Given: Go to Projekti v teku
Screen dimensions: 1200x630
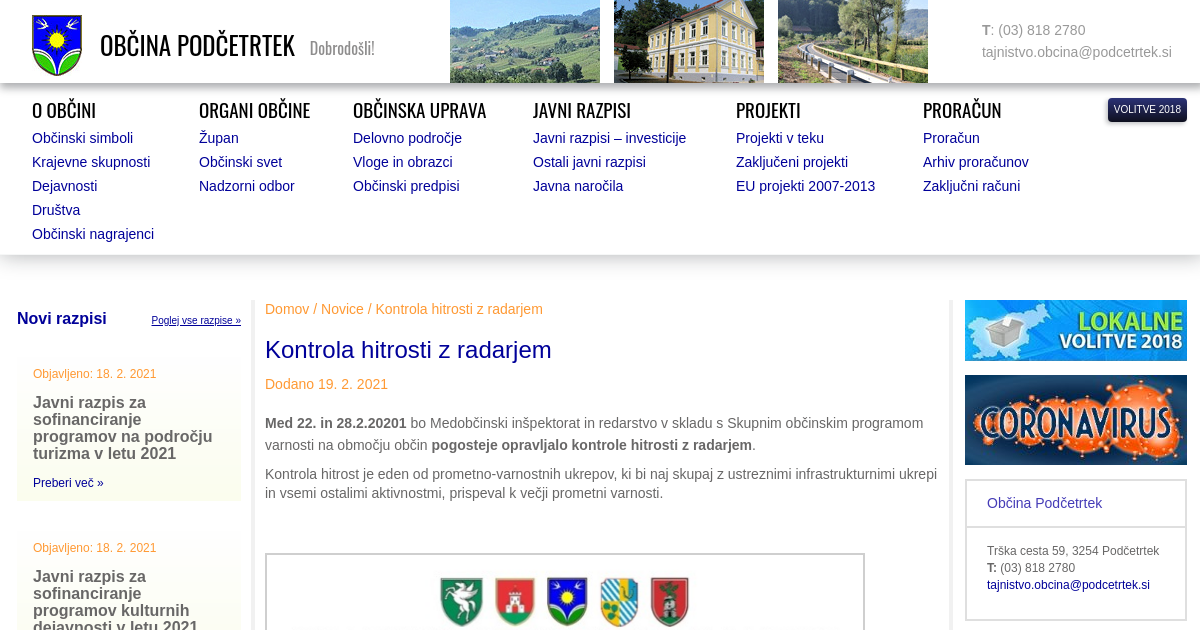Looking at the screenshot, I should 779,138.
